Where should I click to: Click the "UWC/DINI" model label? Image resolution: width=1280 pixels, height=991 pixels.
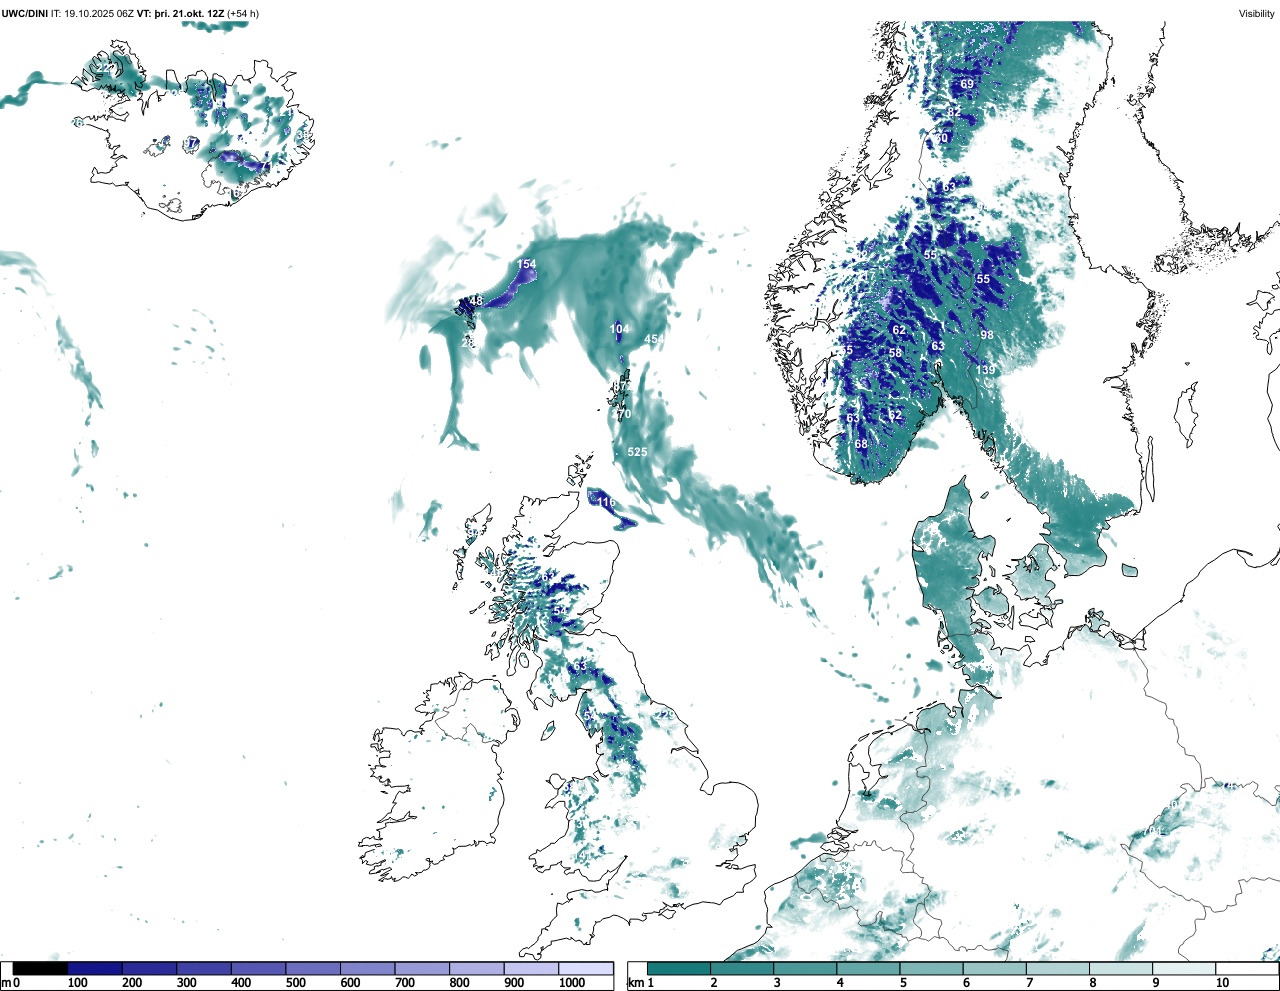tap(24, 13)
